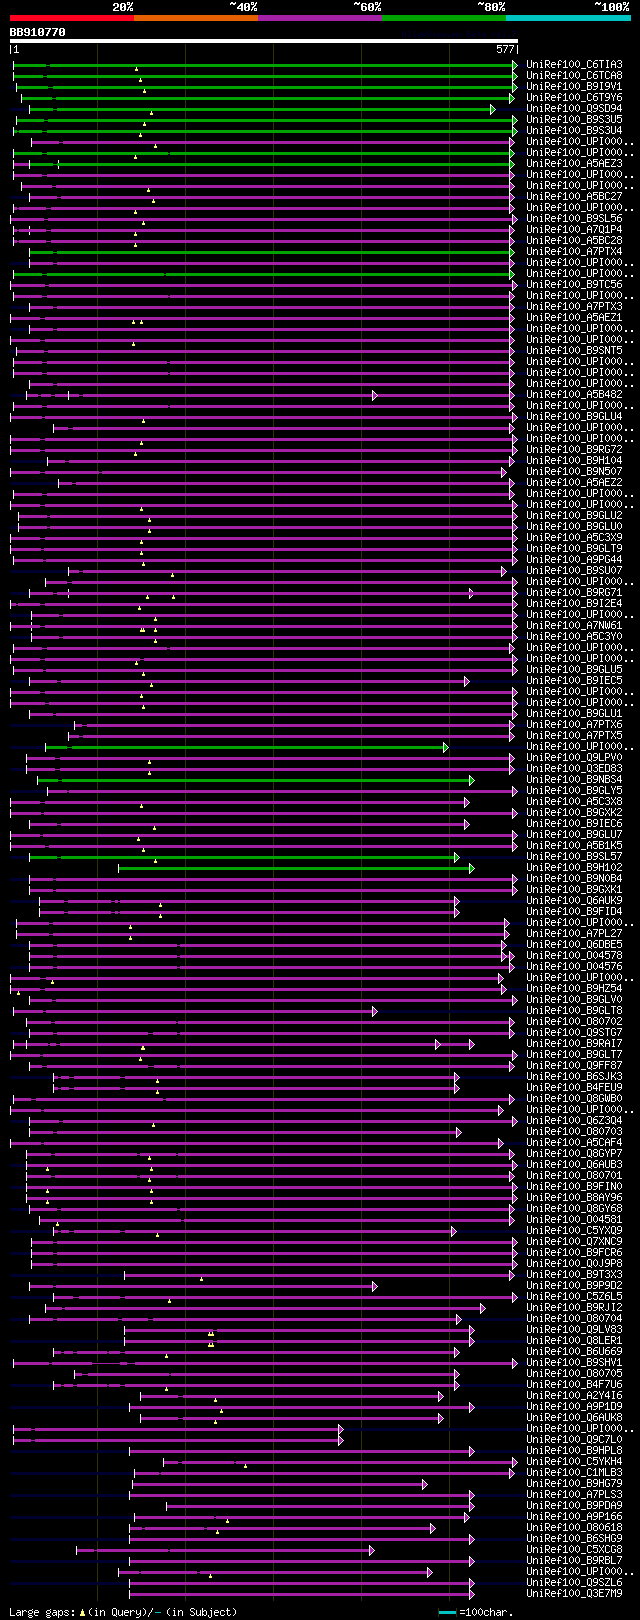Click the orange ~40% legend color segment
The height and width of the screenshot is (1620, 640).
(195, 18)
